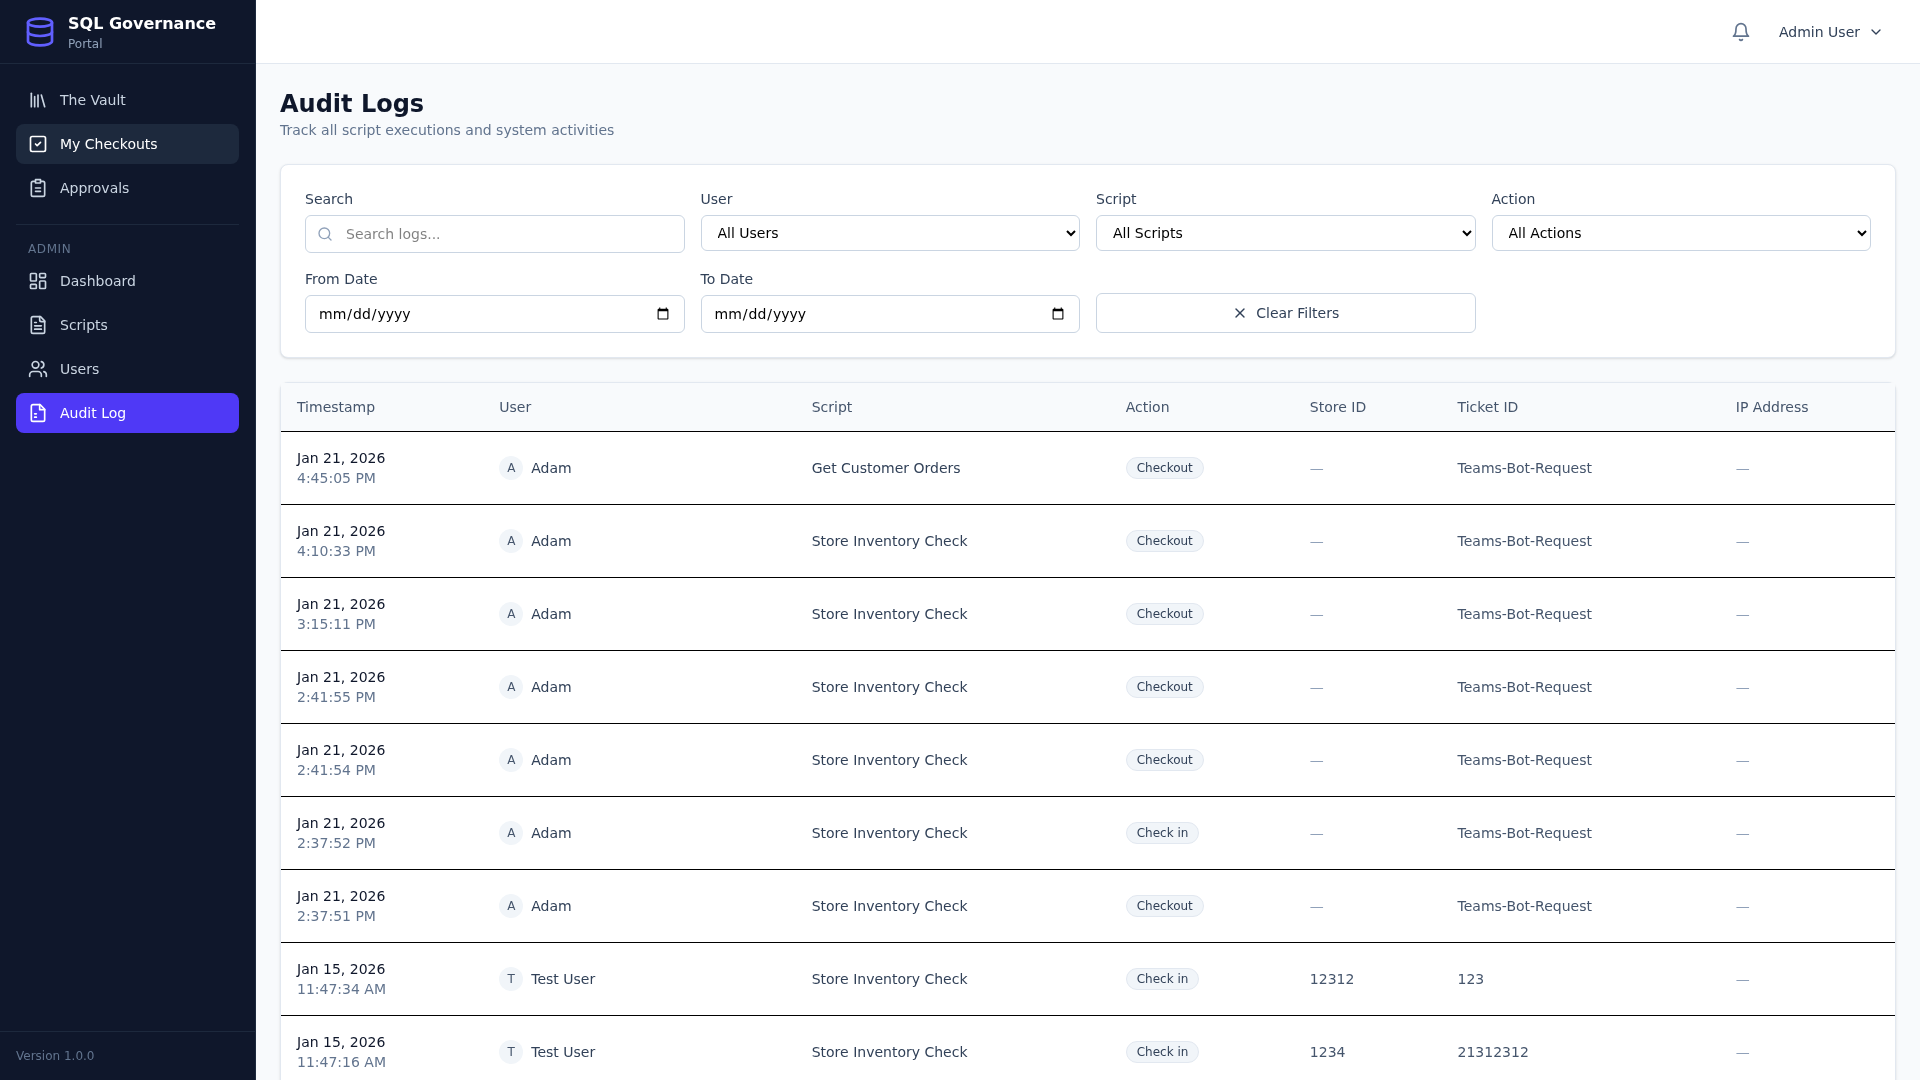Switch to the Audit Log section
Image resolution: width=1920 pixels, height=1080 pixels.
pos(127,413)
